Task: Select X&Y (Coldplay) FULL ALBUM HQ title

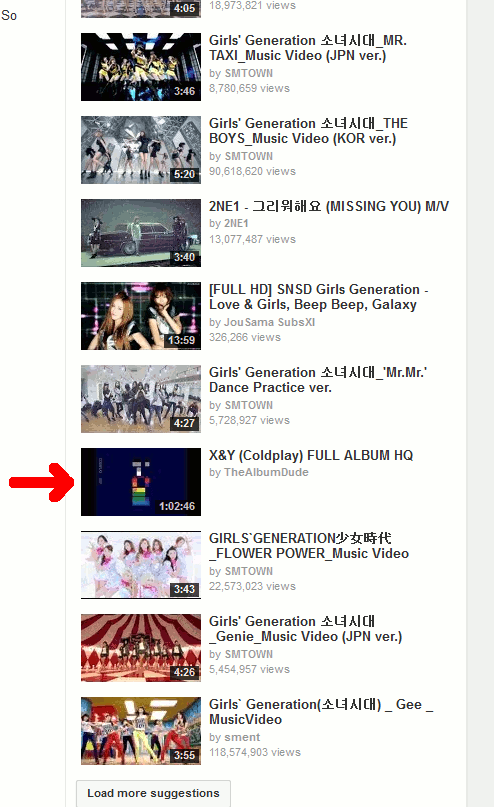Action: coord(311,455)
